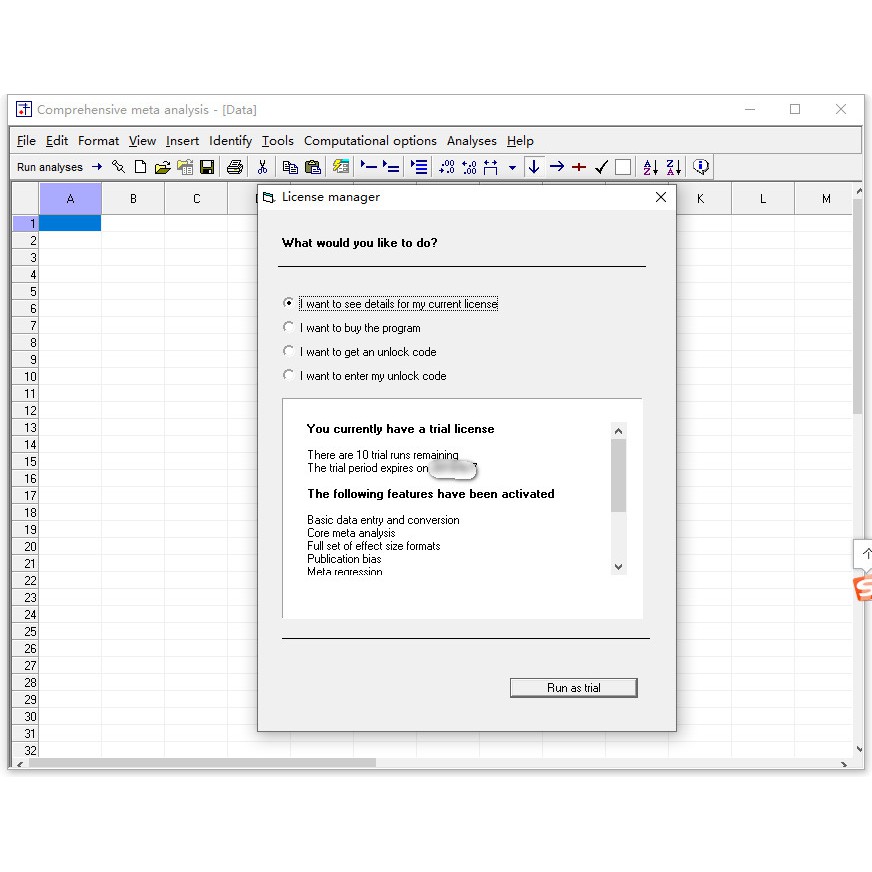Select 'I want to get an unlock code'
Image resolution: width=872 pixels, height=872 pixels.
point(360,351)
